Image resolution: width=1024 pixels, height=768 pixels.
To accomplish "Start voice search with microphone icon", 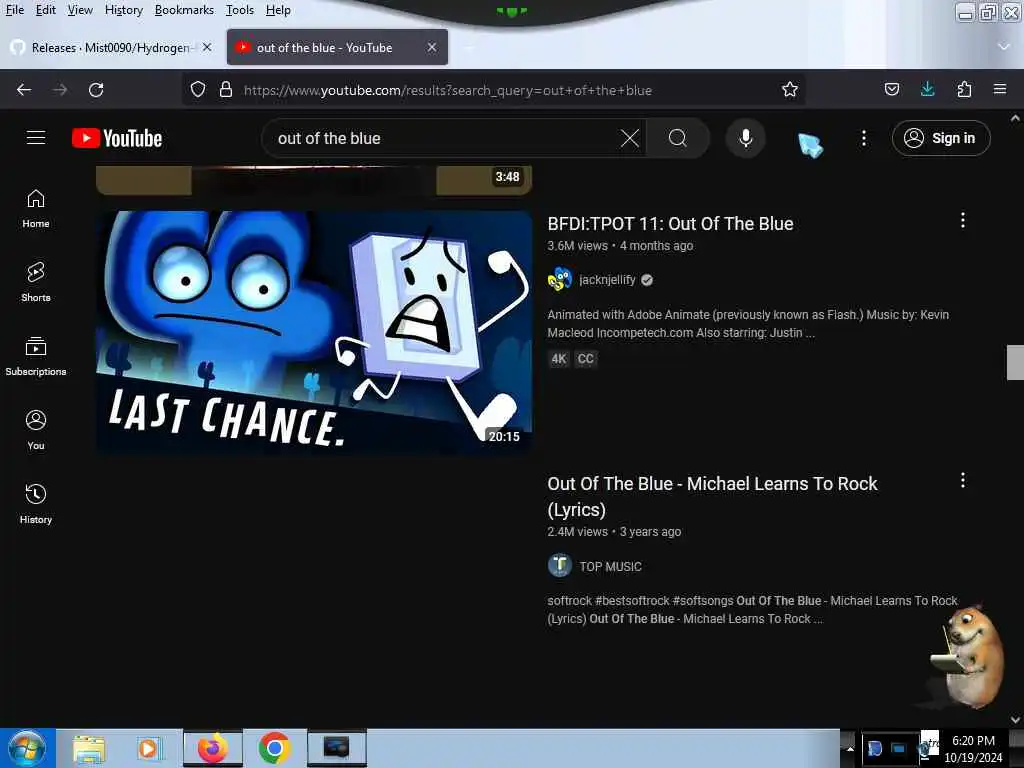I will pos(746,138).
